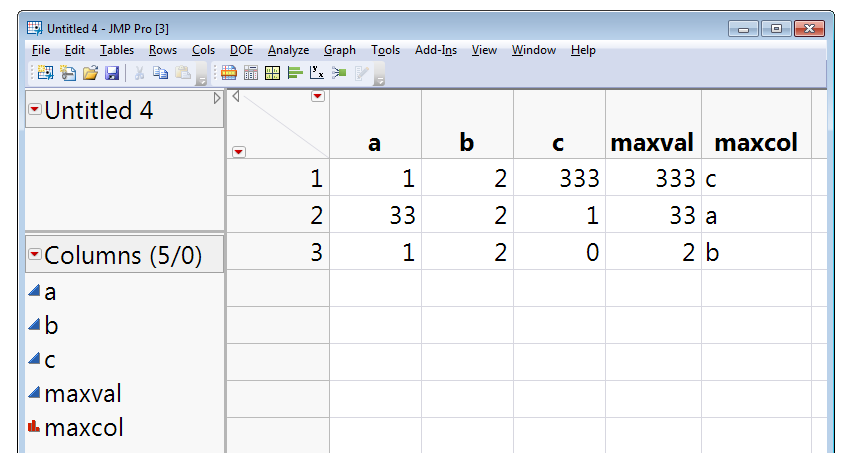The height and width of the screenshot is (453, 849).
Task: Open the Columns panel red triangle menu
Action: (x=36, y=255)
